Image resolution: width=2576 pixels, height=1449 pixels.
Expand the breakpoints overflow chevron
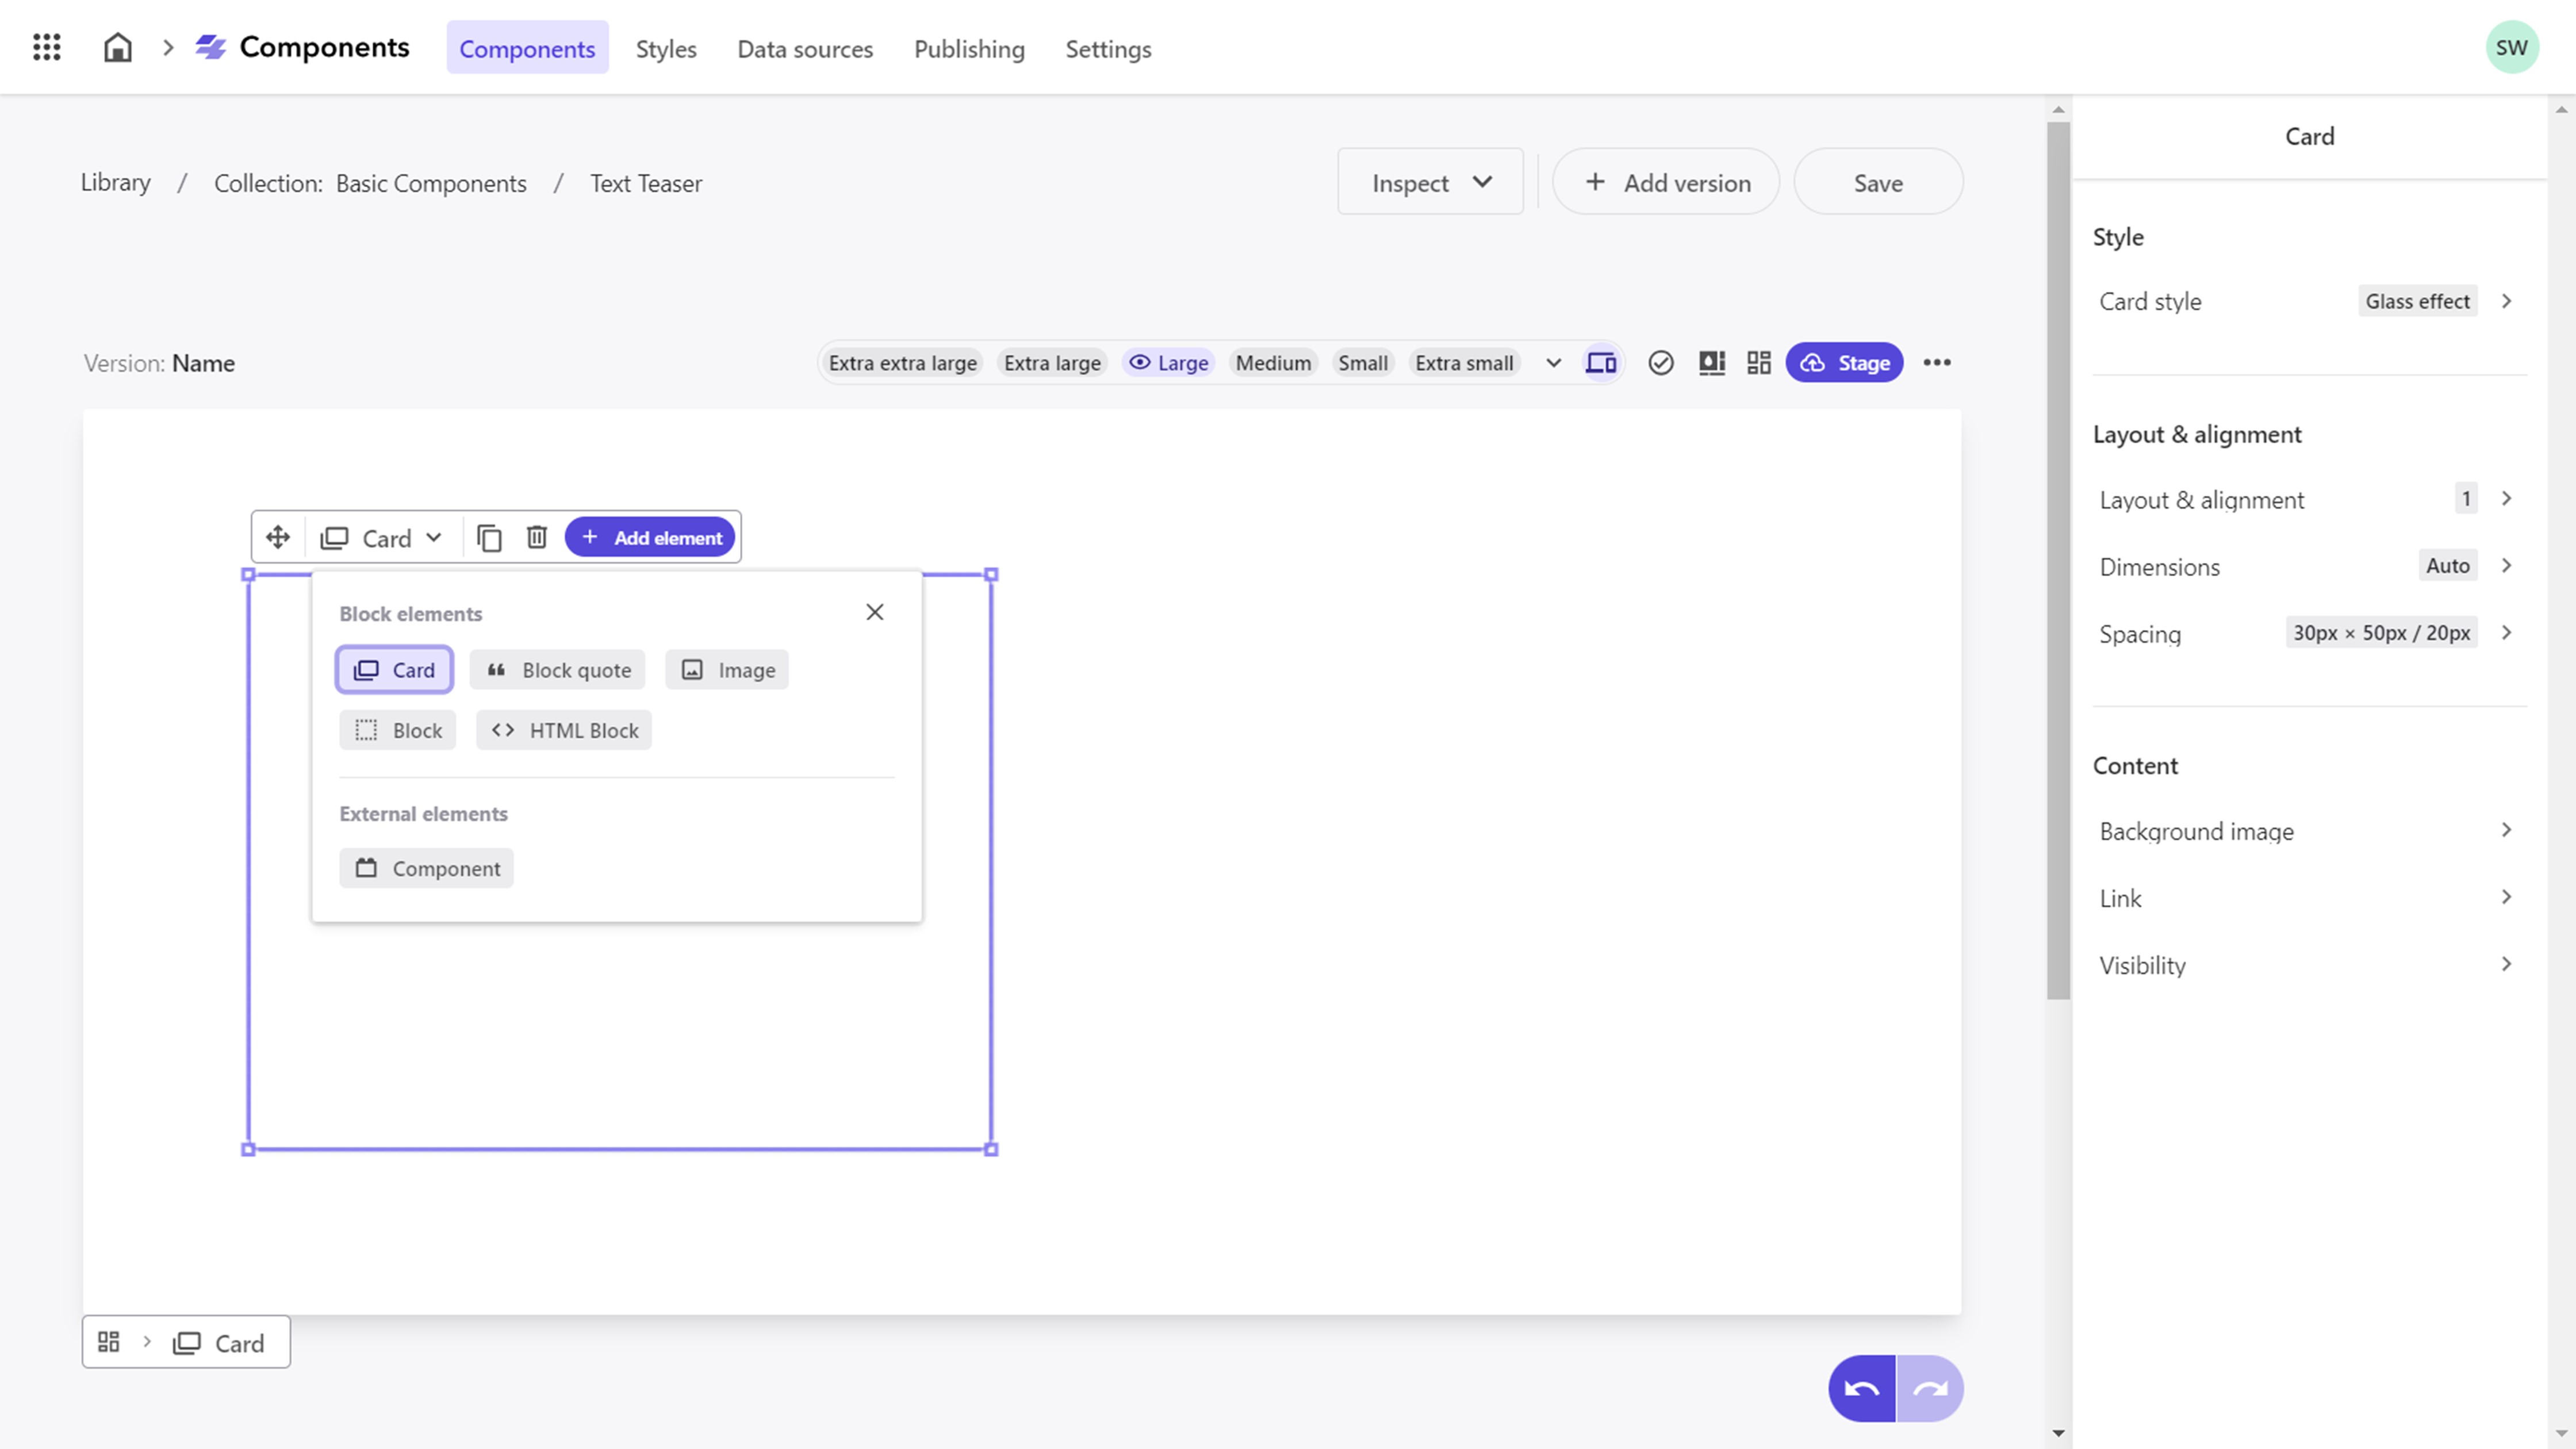(x=1552, y=363)
